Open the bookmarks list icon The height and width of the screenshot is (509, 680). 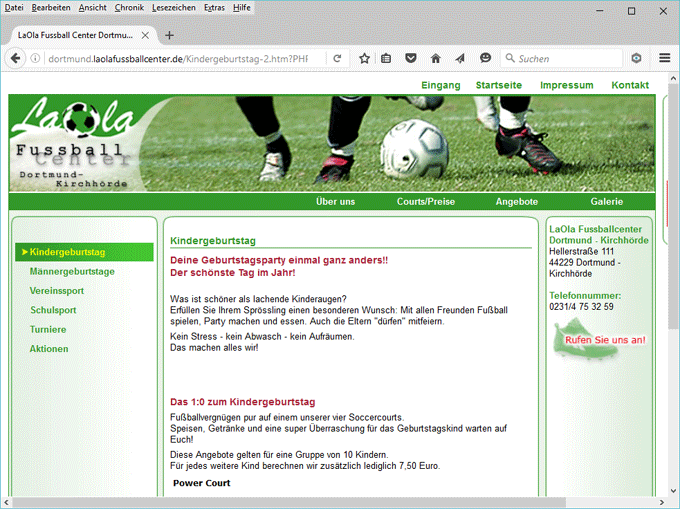(x=386, y=58)
